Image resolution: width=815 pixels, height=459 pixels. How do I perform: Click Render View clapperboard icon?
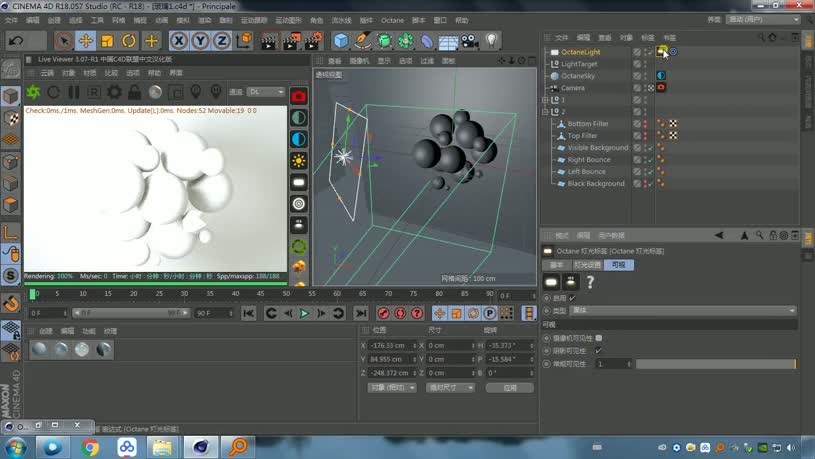[269, 41]
